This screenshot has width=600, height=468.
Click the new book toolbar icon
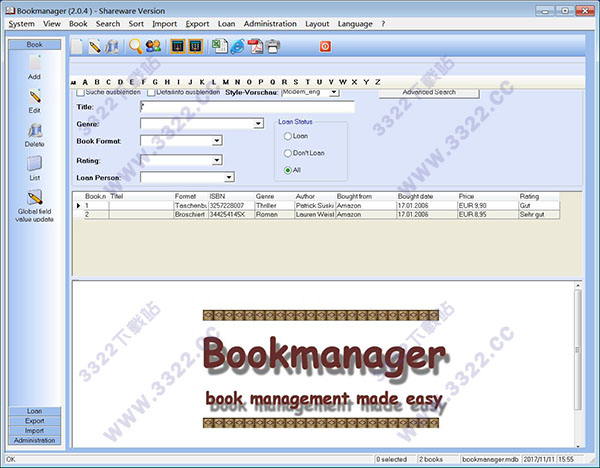pyautogui.click(x=77, y=47)
